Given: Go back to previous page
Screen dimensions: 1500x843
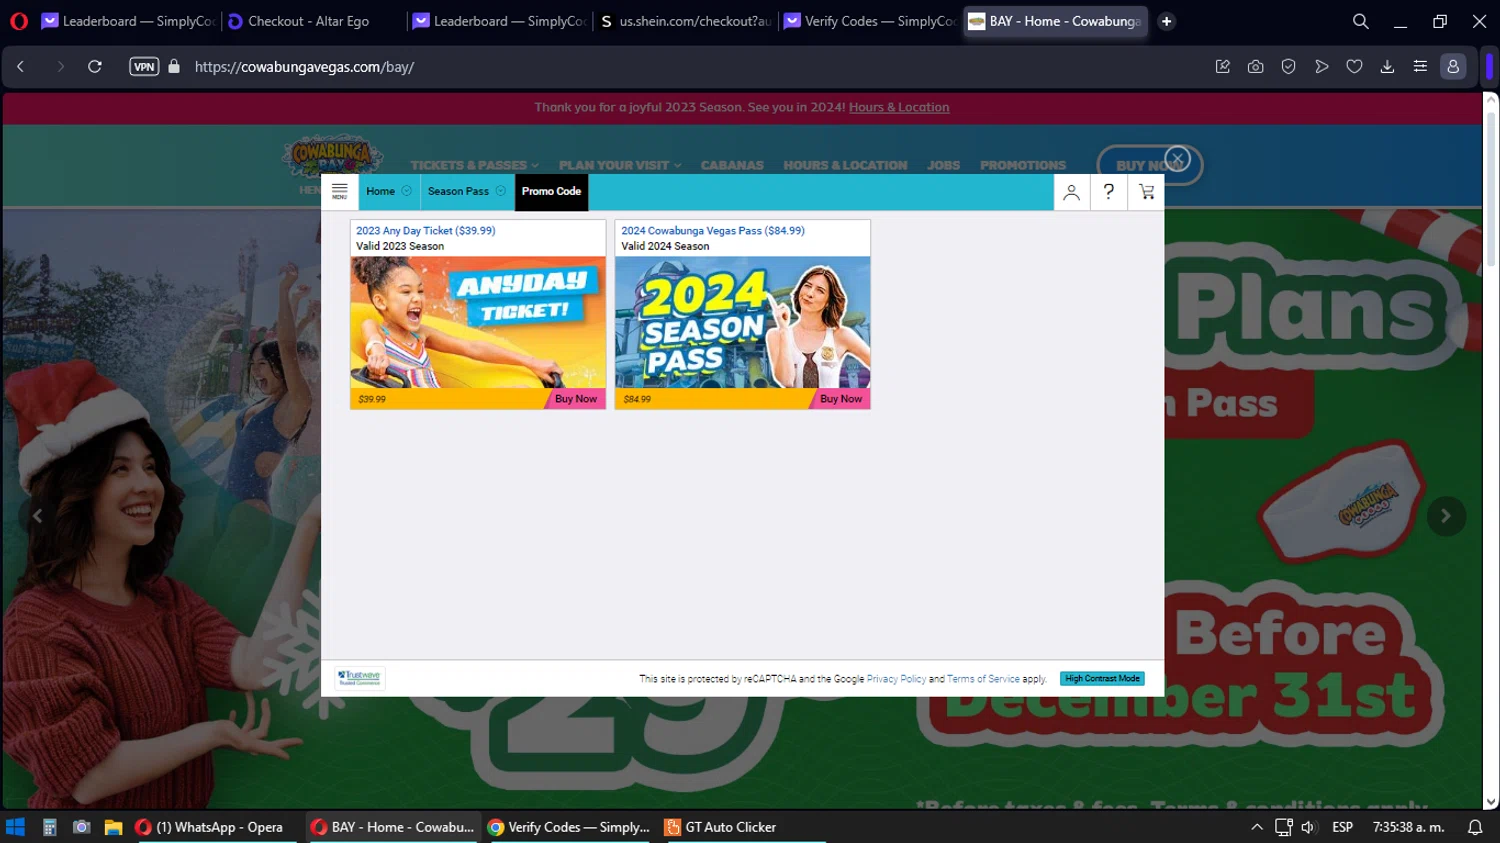Looking at the screenshot, I should (x=20, y=67).
